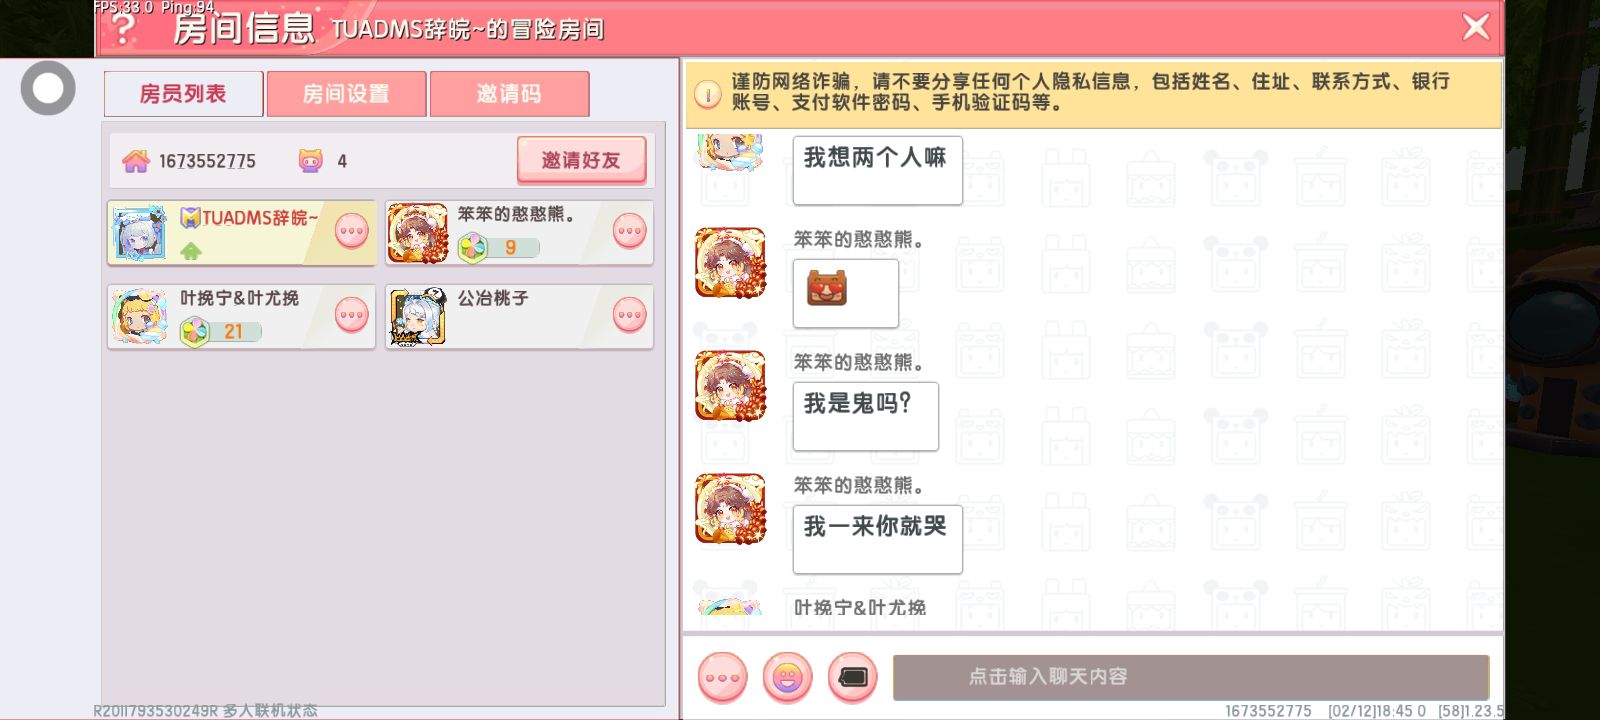This screenshot has width=1600, height=720.
Task: Click the pink three-dots chat menu button
Action: 722,677
